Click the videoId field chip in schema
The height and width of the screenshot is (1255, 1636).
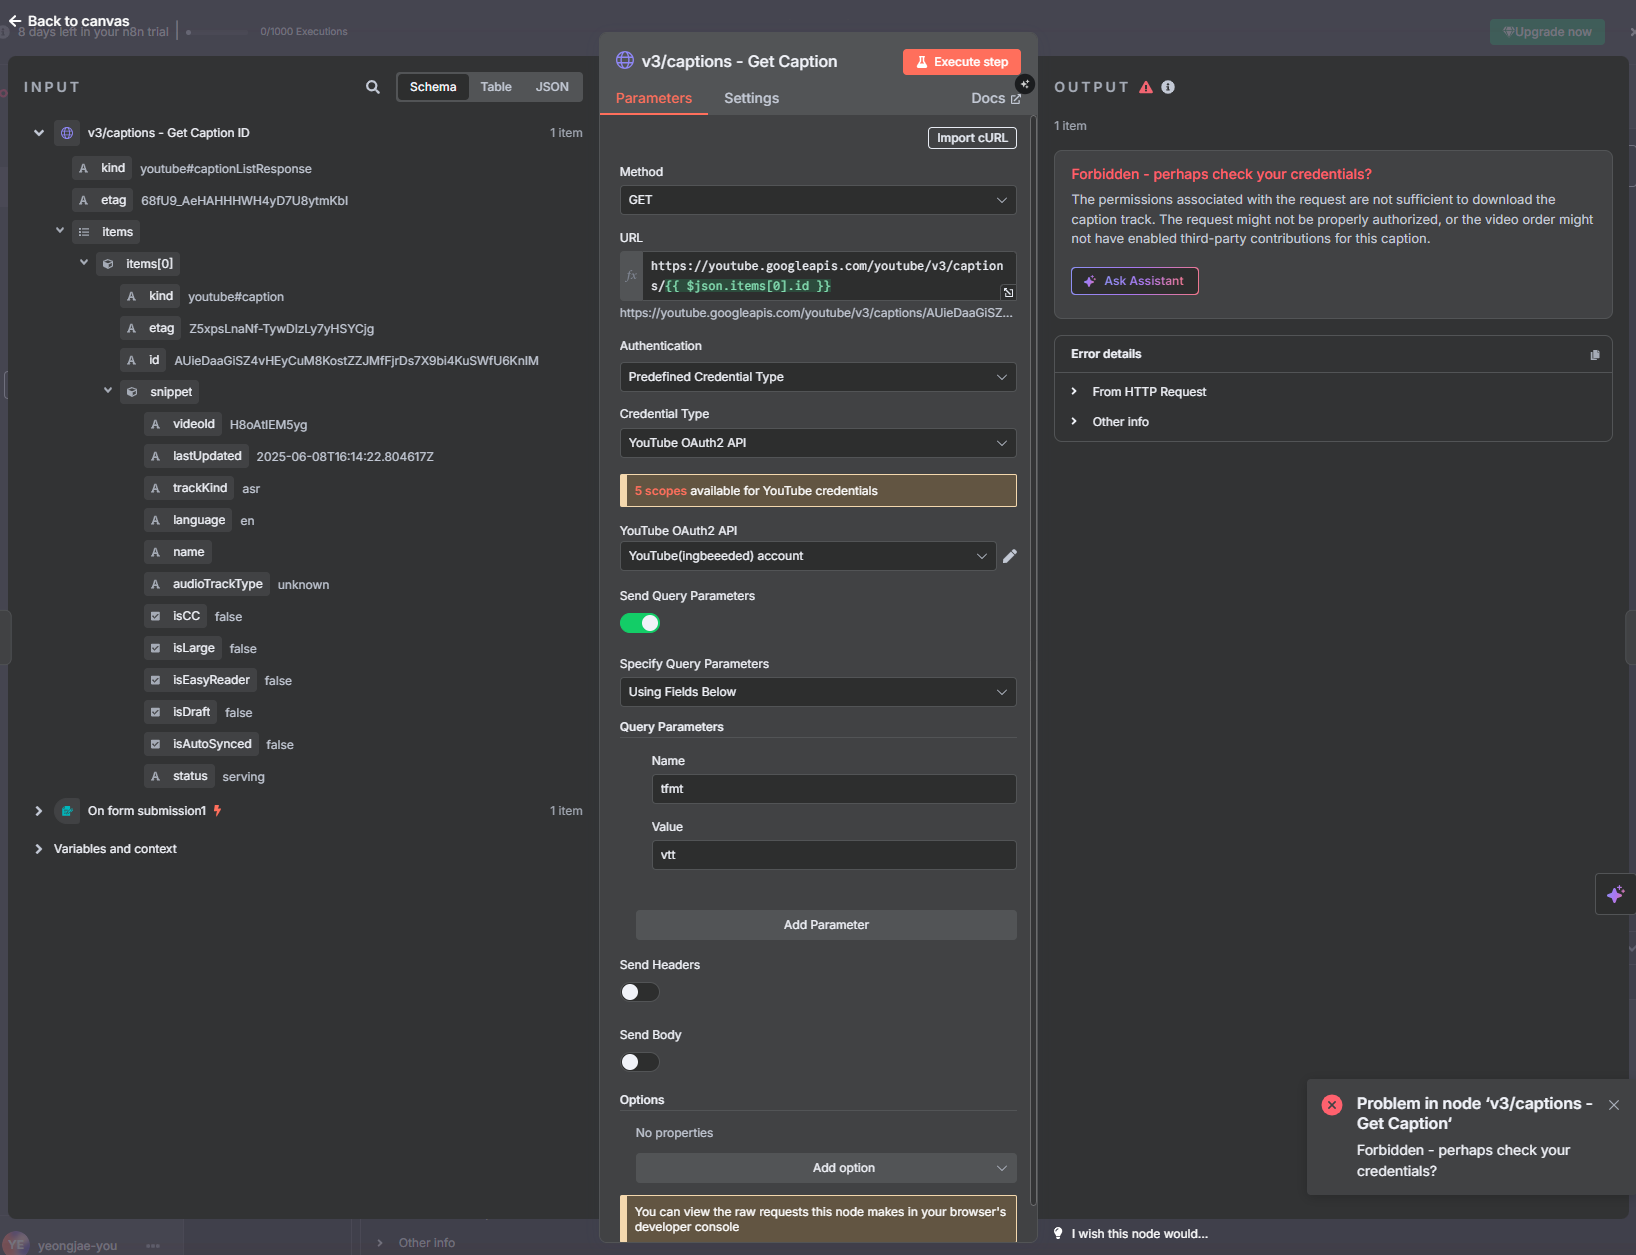click(184, 424)
